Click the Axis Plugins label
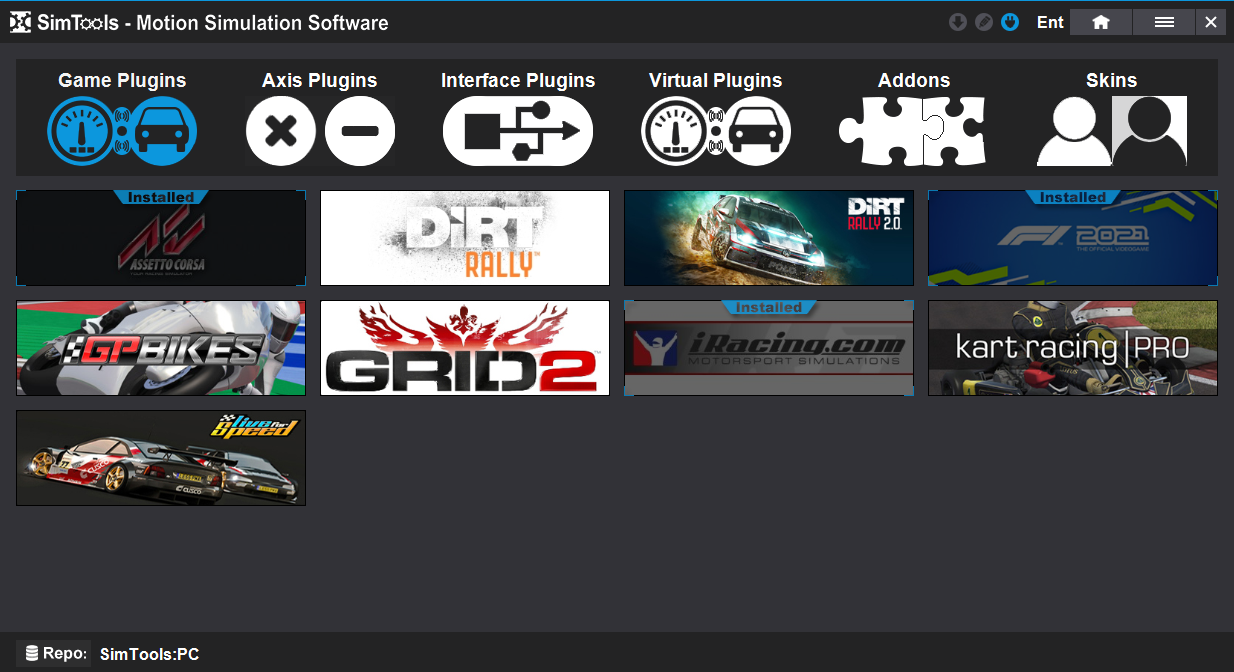The image size is (1234, 672). 320,81
